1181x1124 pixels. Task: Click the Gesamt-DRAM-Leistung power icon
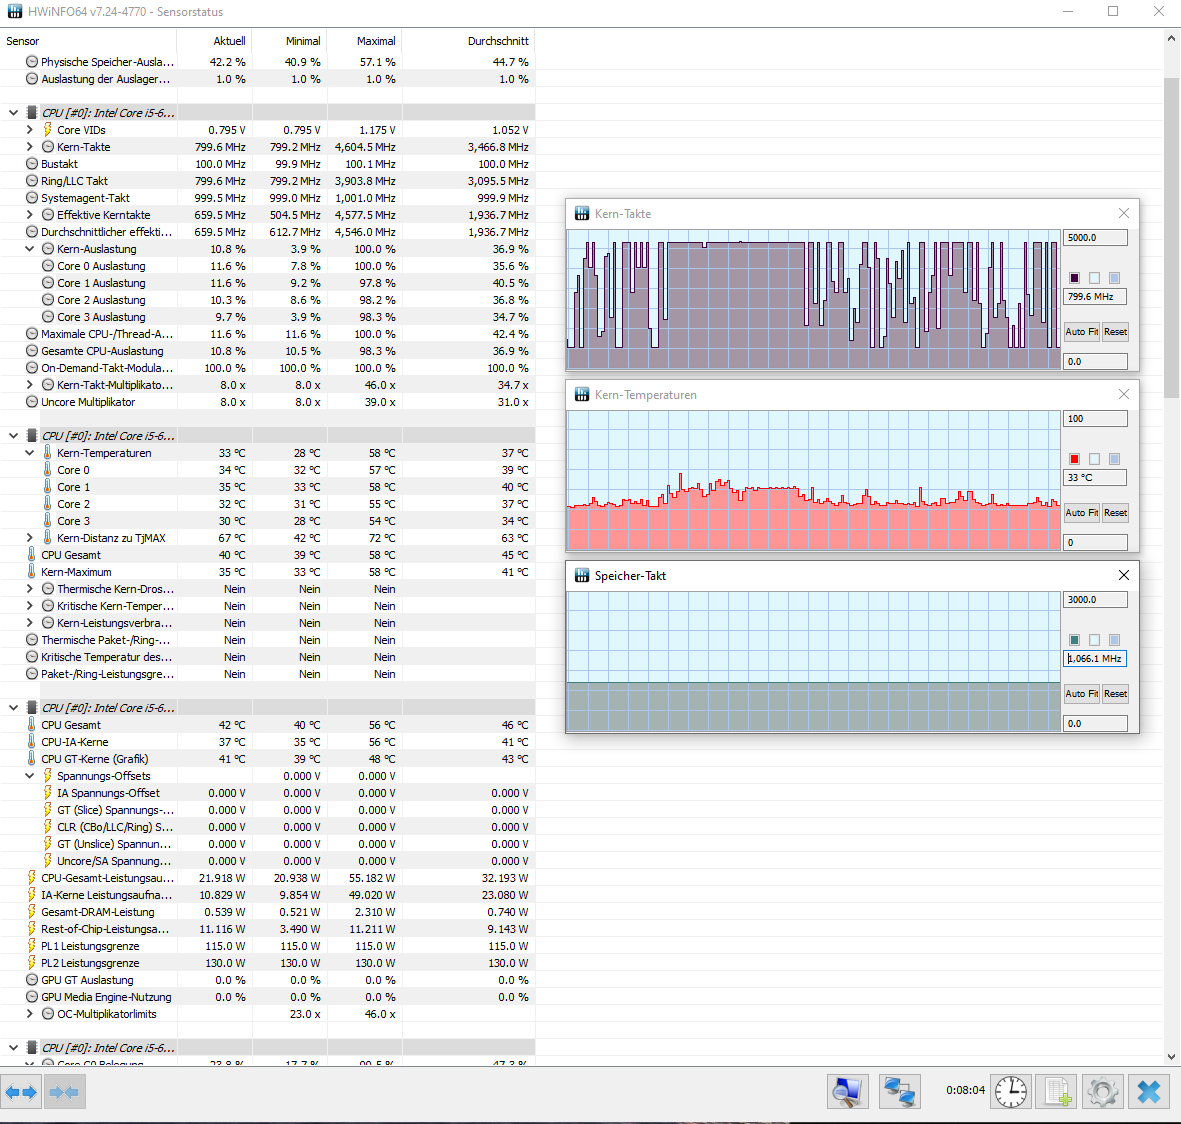click(32, 912)
